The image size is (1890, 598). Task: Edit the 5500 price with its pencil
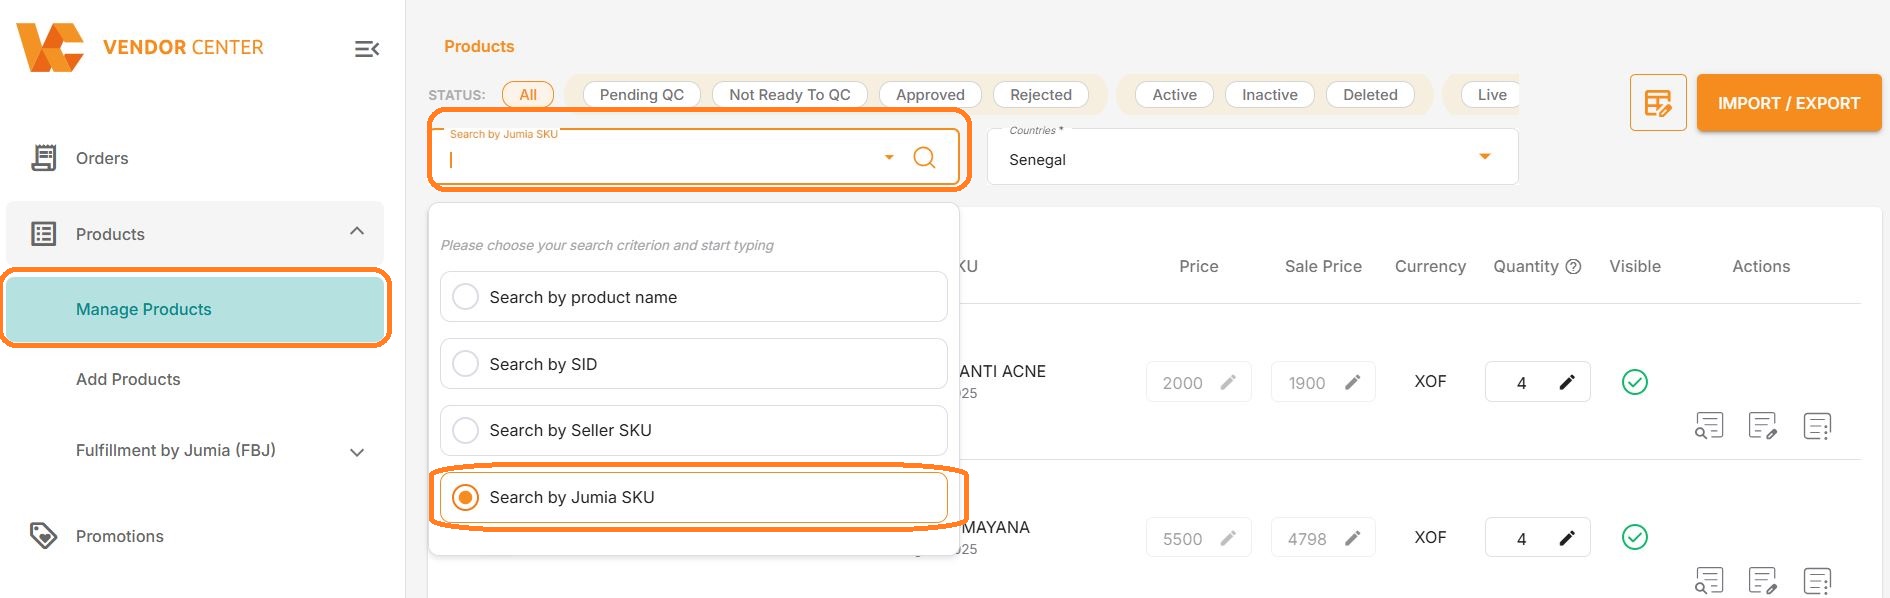pyautogui.click(x=1228, y=538)
